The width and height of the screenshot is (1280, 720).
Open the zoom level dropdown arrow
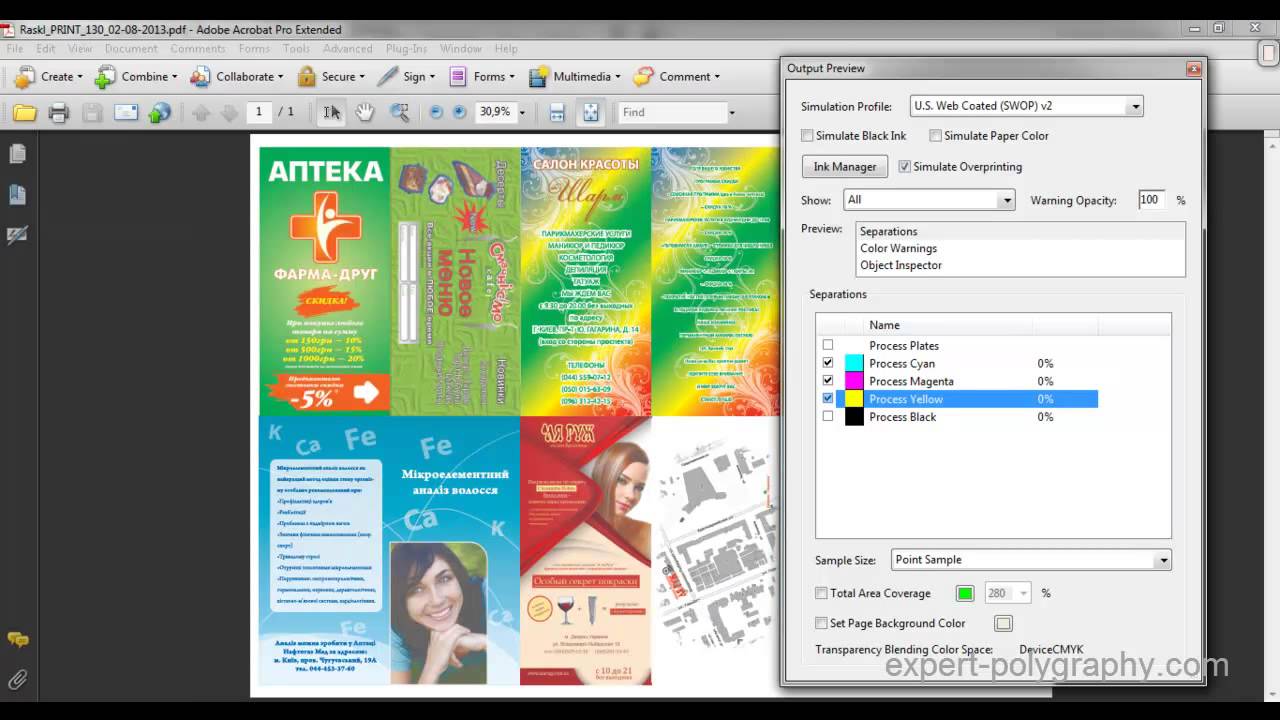[522, 113]
